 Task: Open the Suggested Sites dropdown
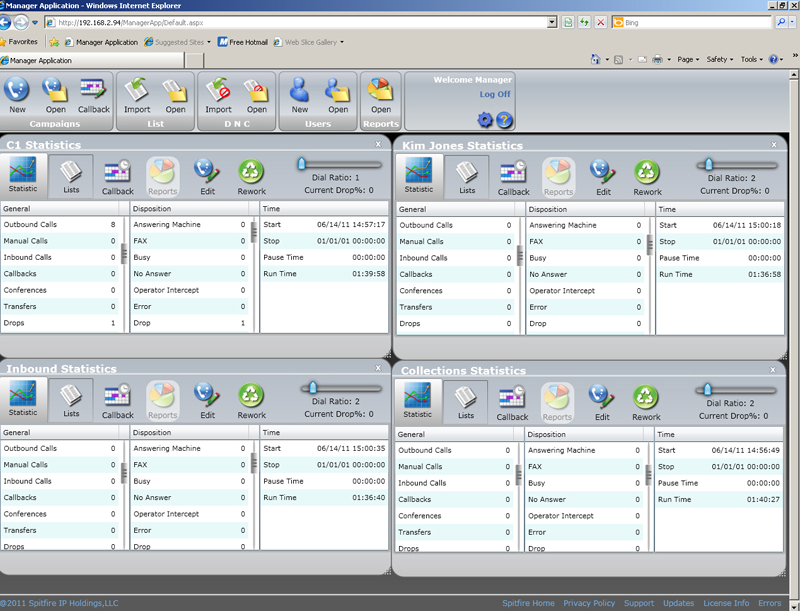(x=178, y=42)
